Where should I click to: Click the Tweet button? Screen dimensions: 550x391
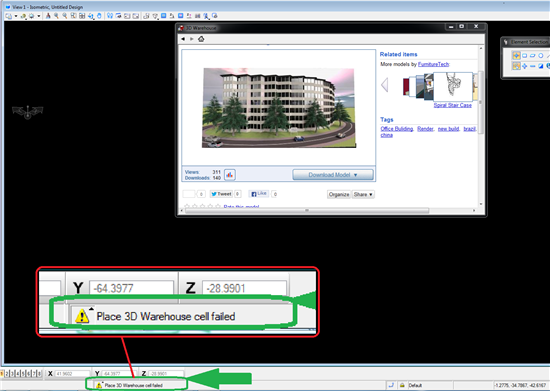click(221, 194)
